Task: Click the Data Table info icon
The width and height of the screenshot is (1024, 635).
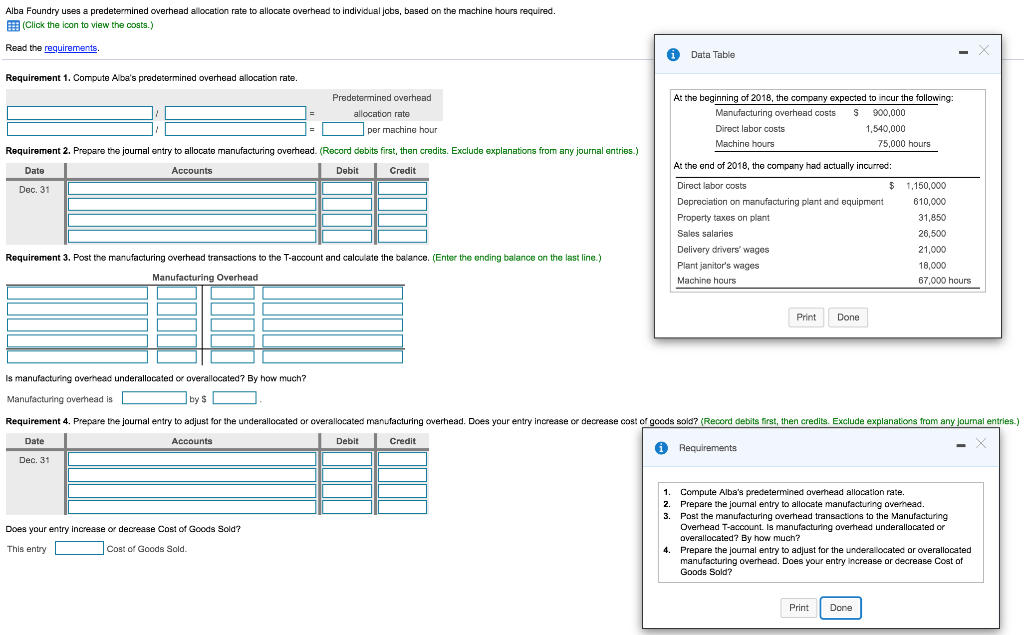Action: click(x=673, y=55)
